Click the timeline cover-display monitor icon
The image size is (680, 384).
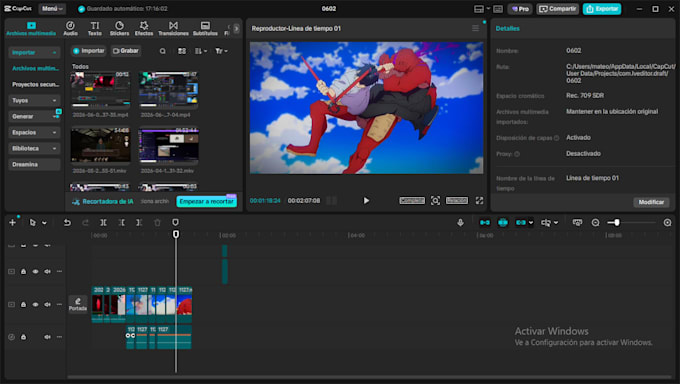577,223
